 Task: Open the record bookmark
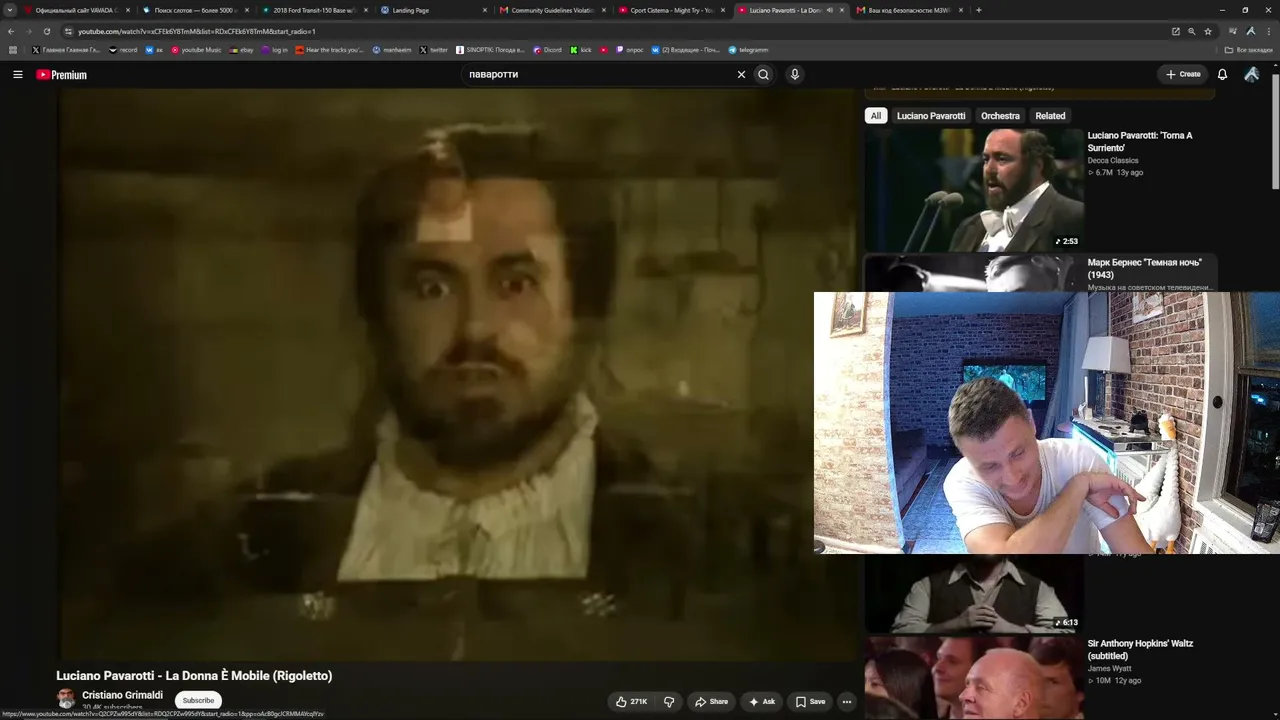pyautogui.click(x=123, y=50)
